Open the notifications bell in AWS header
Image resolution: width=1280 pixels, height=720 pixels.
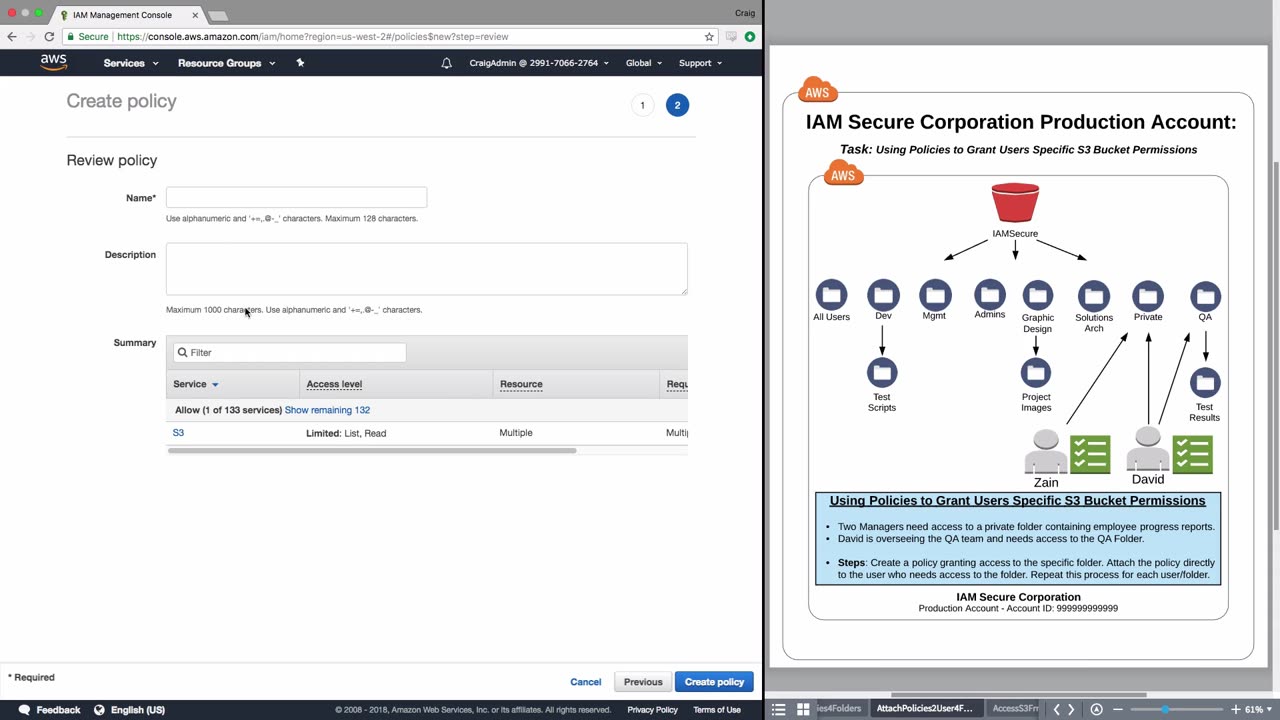tap(447, 63)
